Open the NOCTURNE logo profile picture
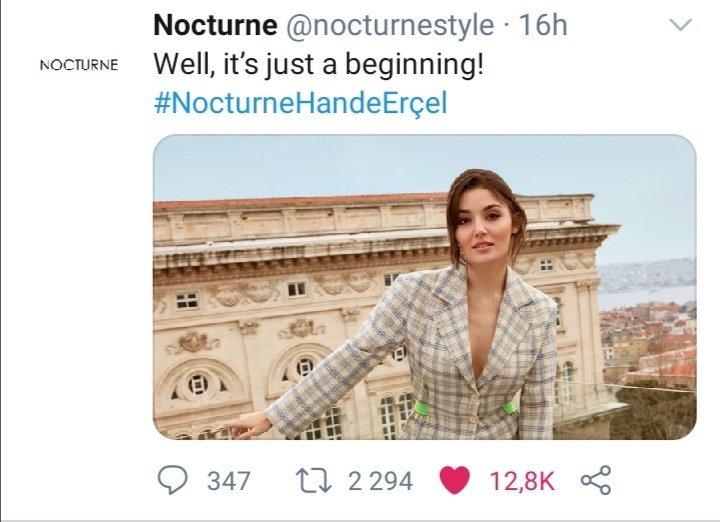The image size is (720, 522). click(78, 66)
